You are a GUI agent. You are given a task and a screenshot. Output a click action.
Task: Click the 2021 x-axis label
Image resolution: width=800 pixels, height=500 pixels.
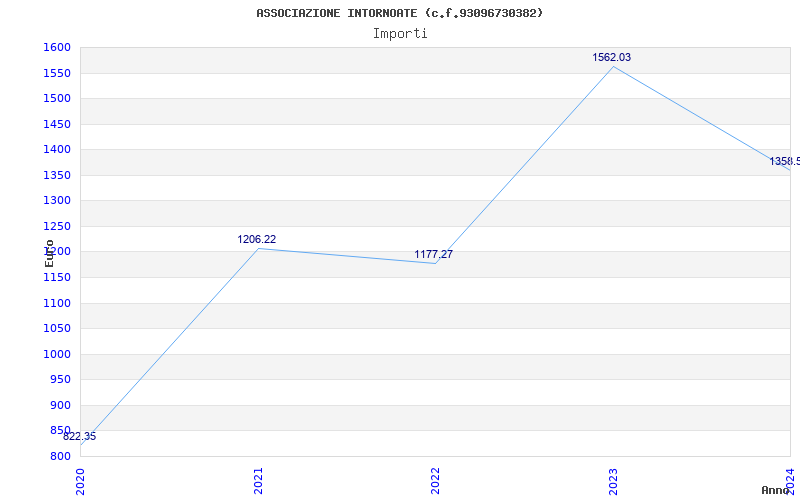pyautogui.click(x=258, y=481)
